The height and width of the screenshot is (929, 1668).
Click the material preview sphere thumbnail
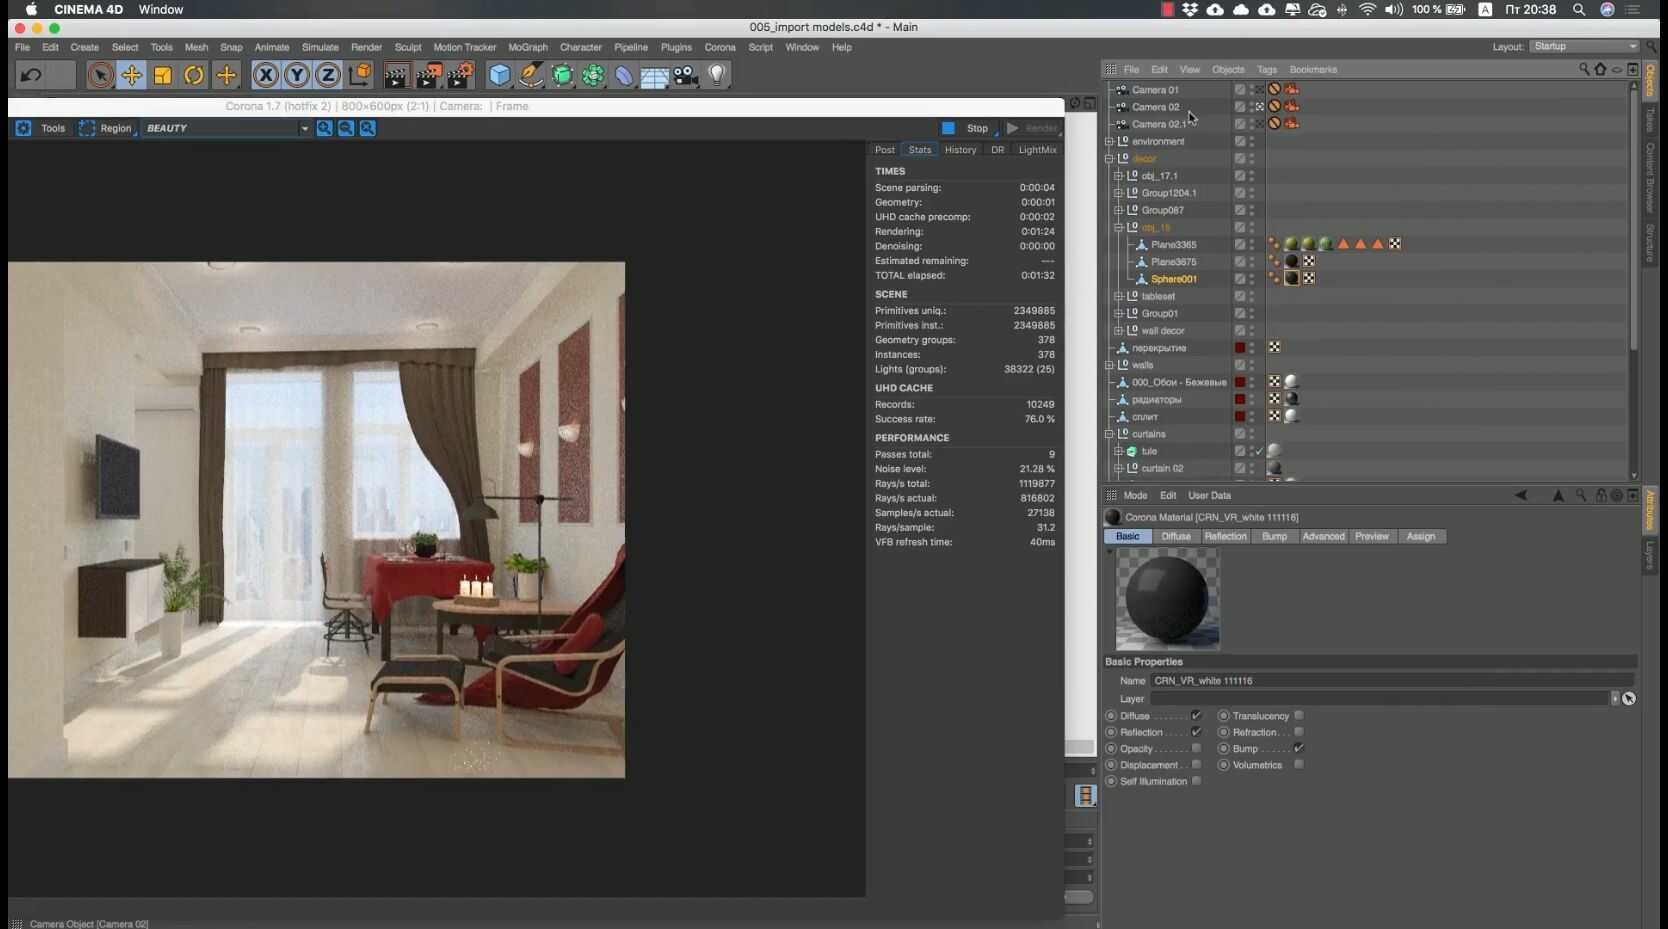[1167, 599]
